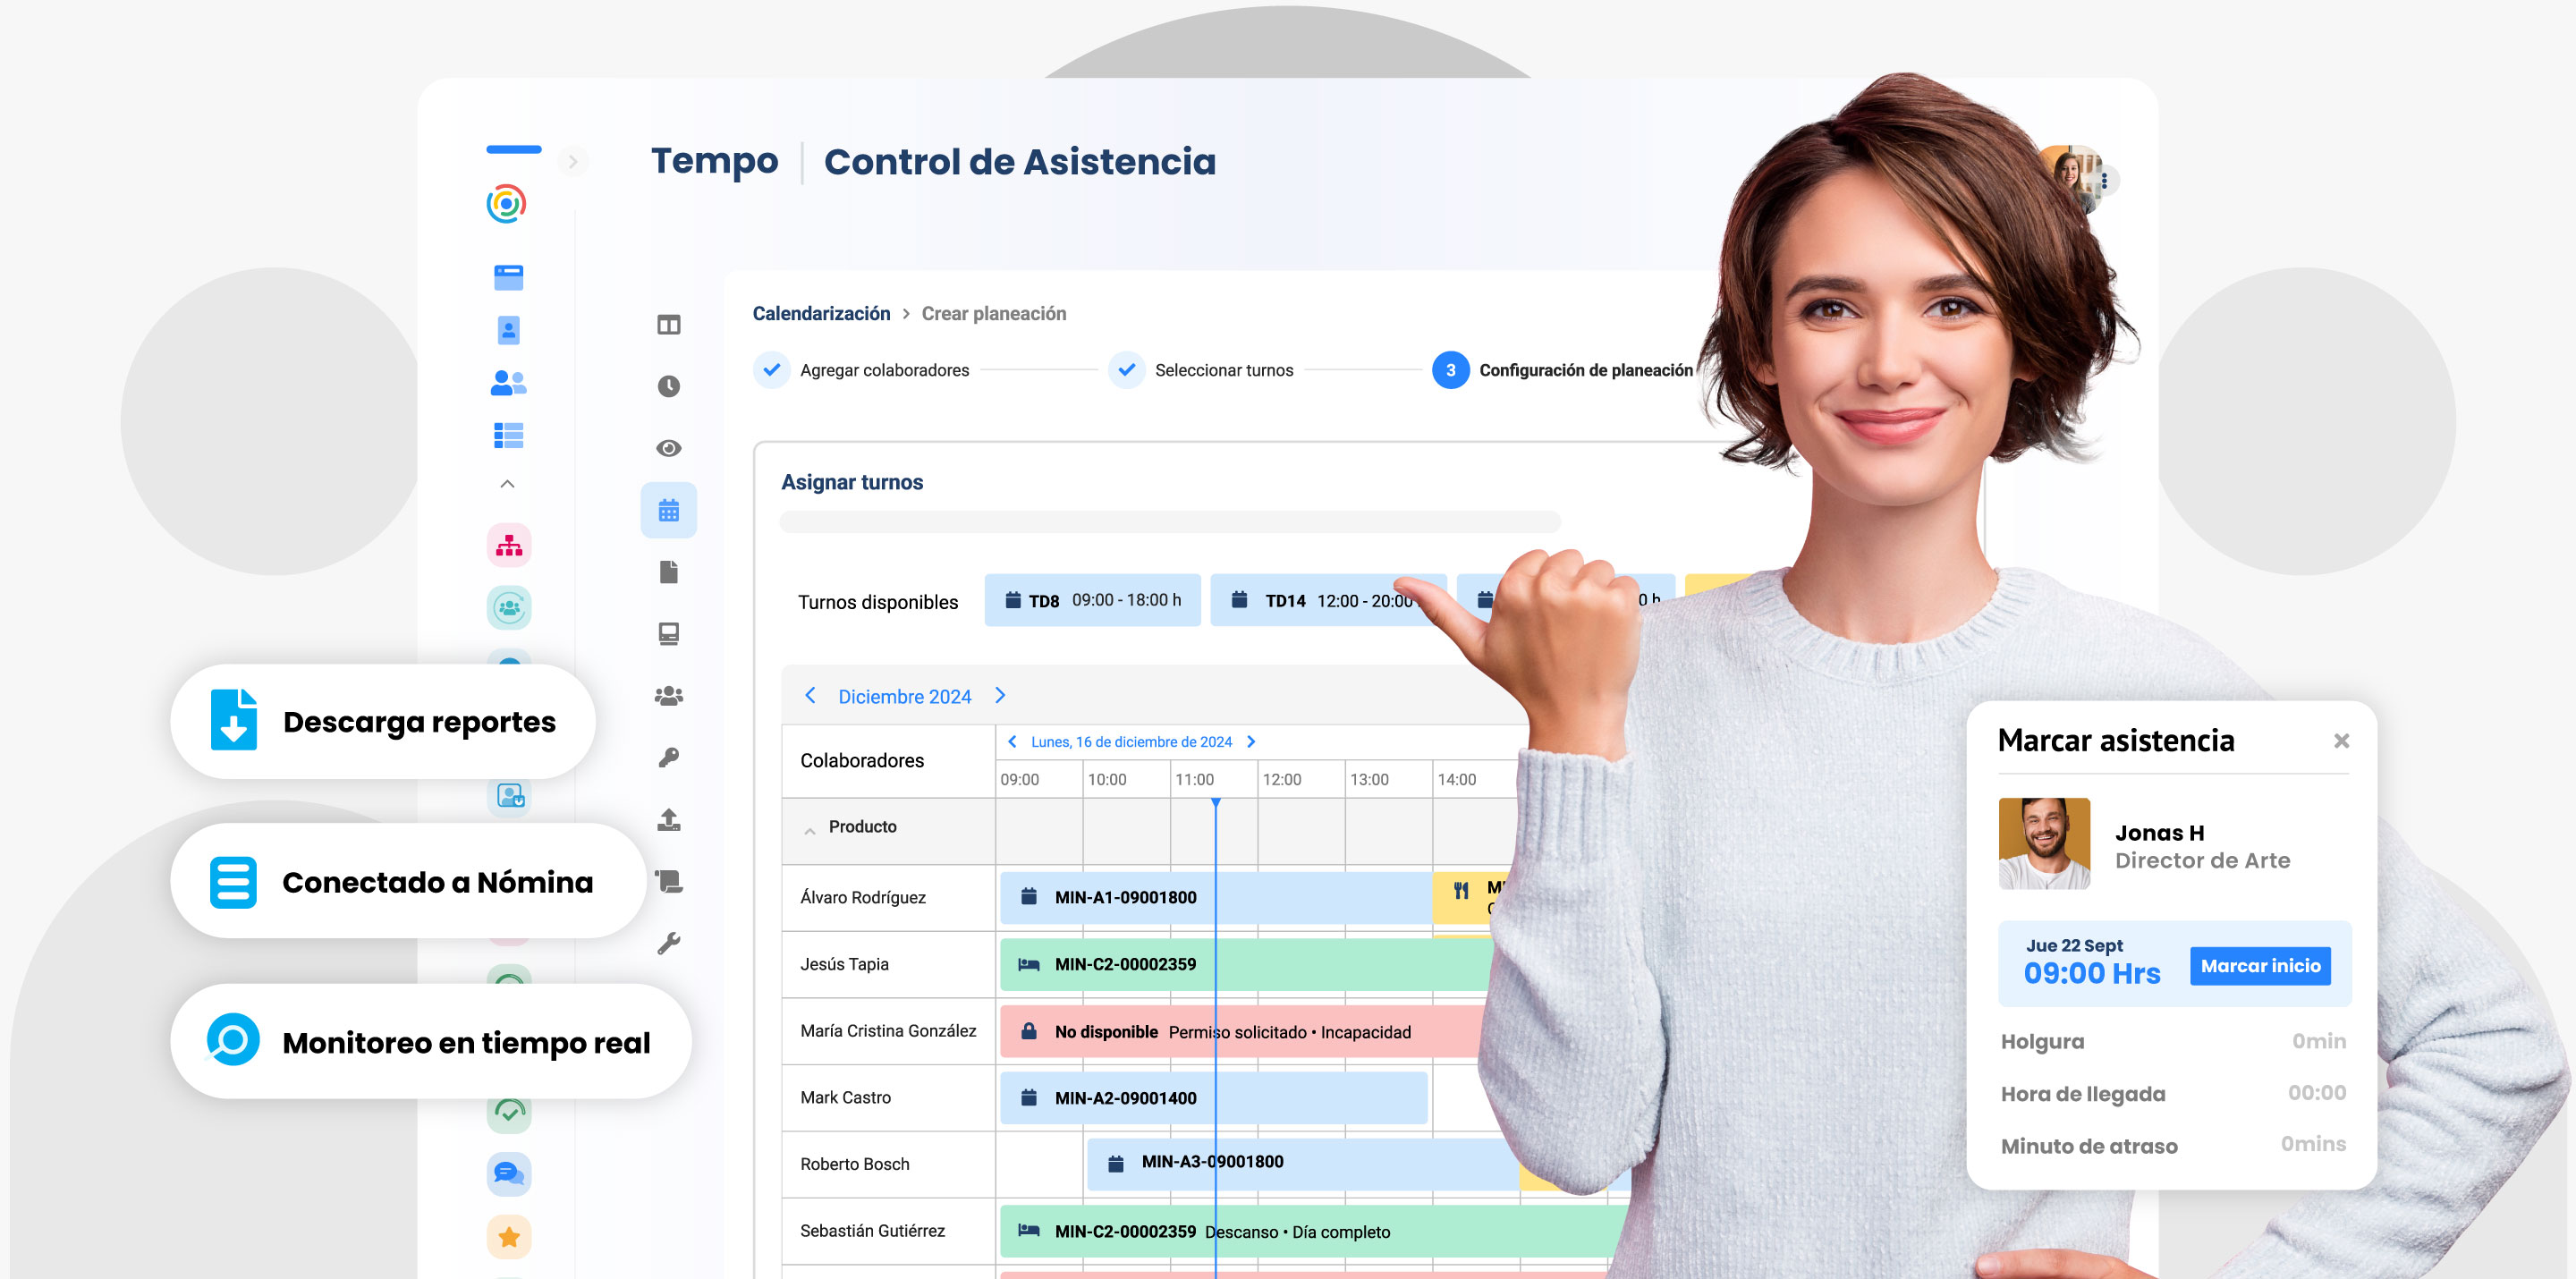This screenshot has width=2576, height=1279.
Task: Toggle the Agregar colaboradores completed checkmark
Action: pos(771,369)
